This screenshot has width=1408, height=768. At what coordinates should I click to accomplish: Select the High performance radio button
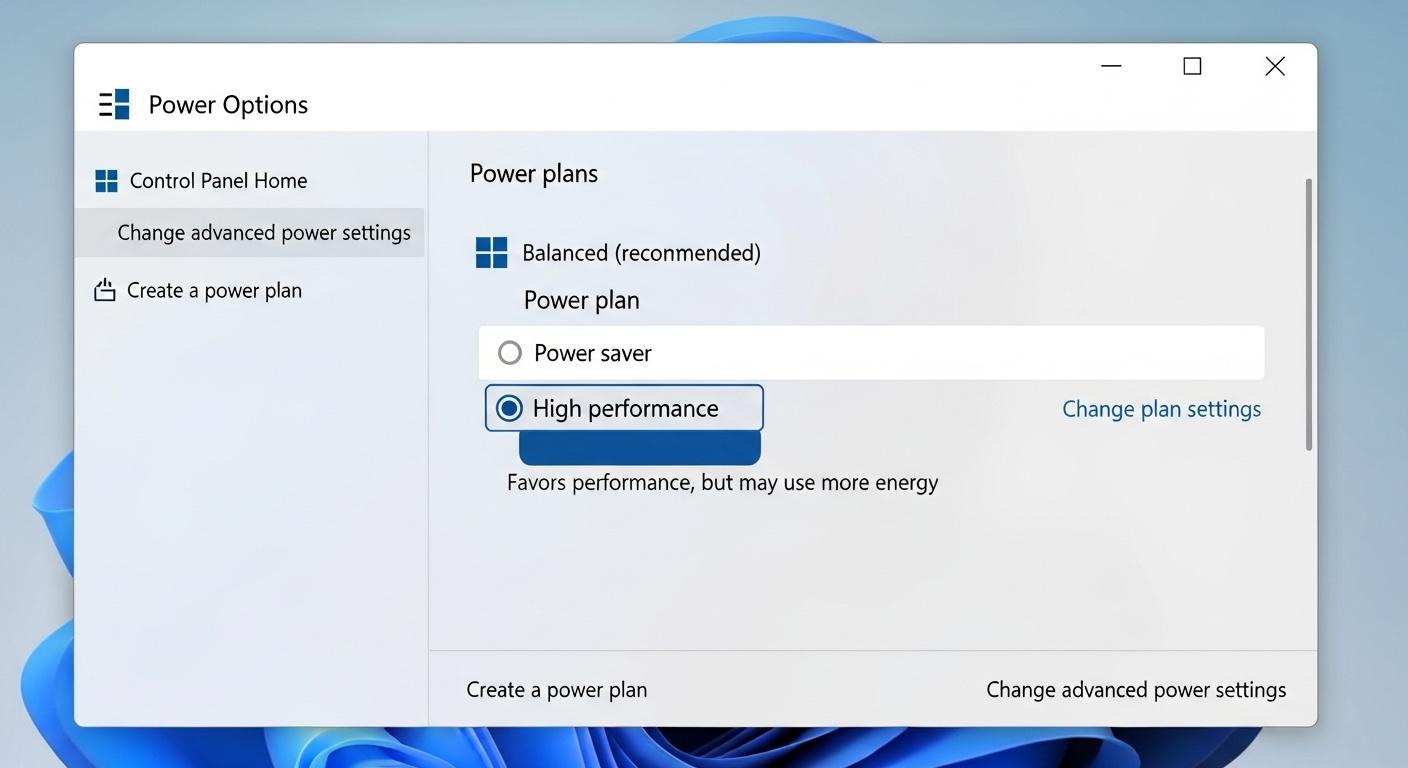click(x=510, y=408)
